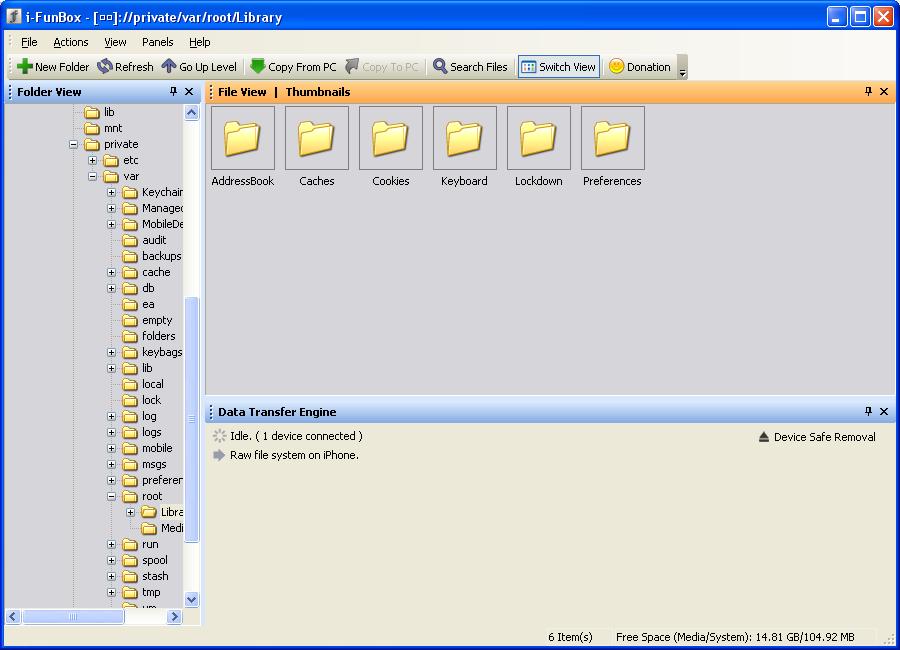This screenshot has height=650, width=900.
Task: Pin the Folder View panel
Action: tap(173, 92)
